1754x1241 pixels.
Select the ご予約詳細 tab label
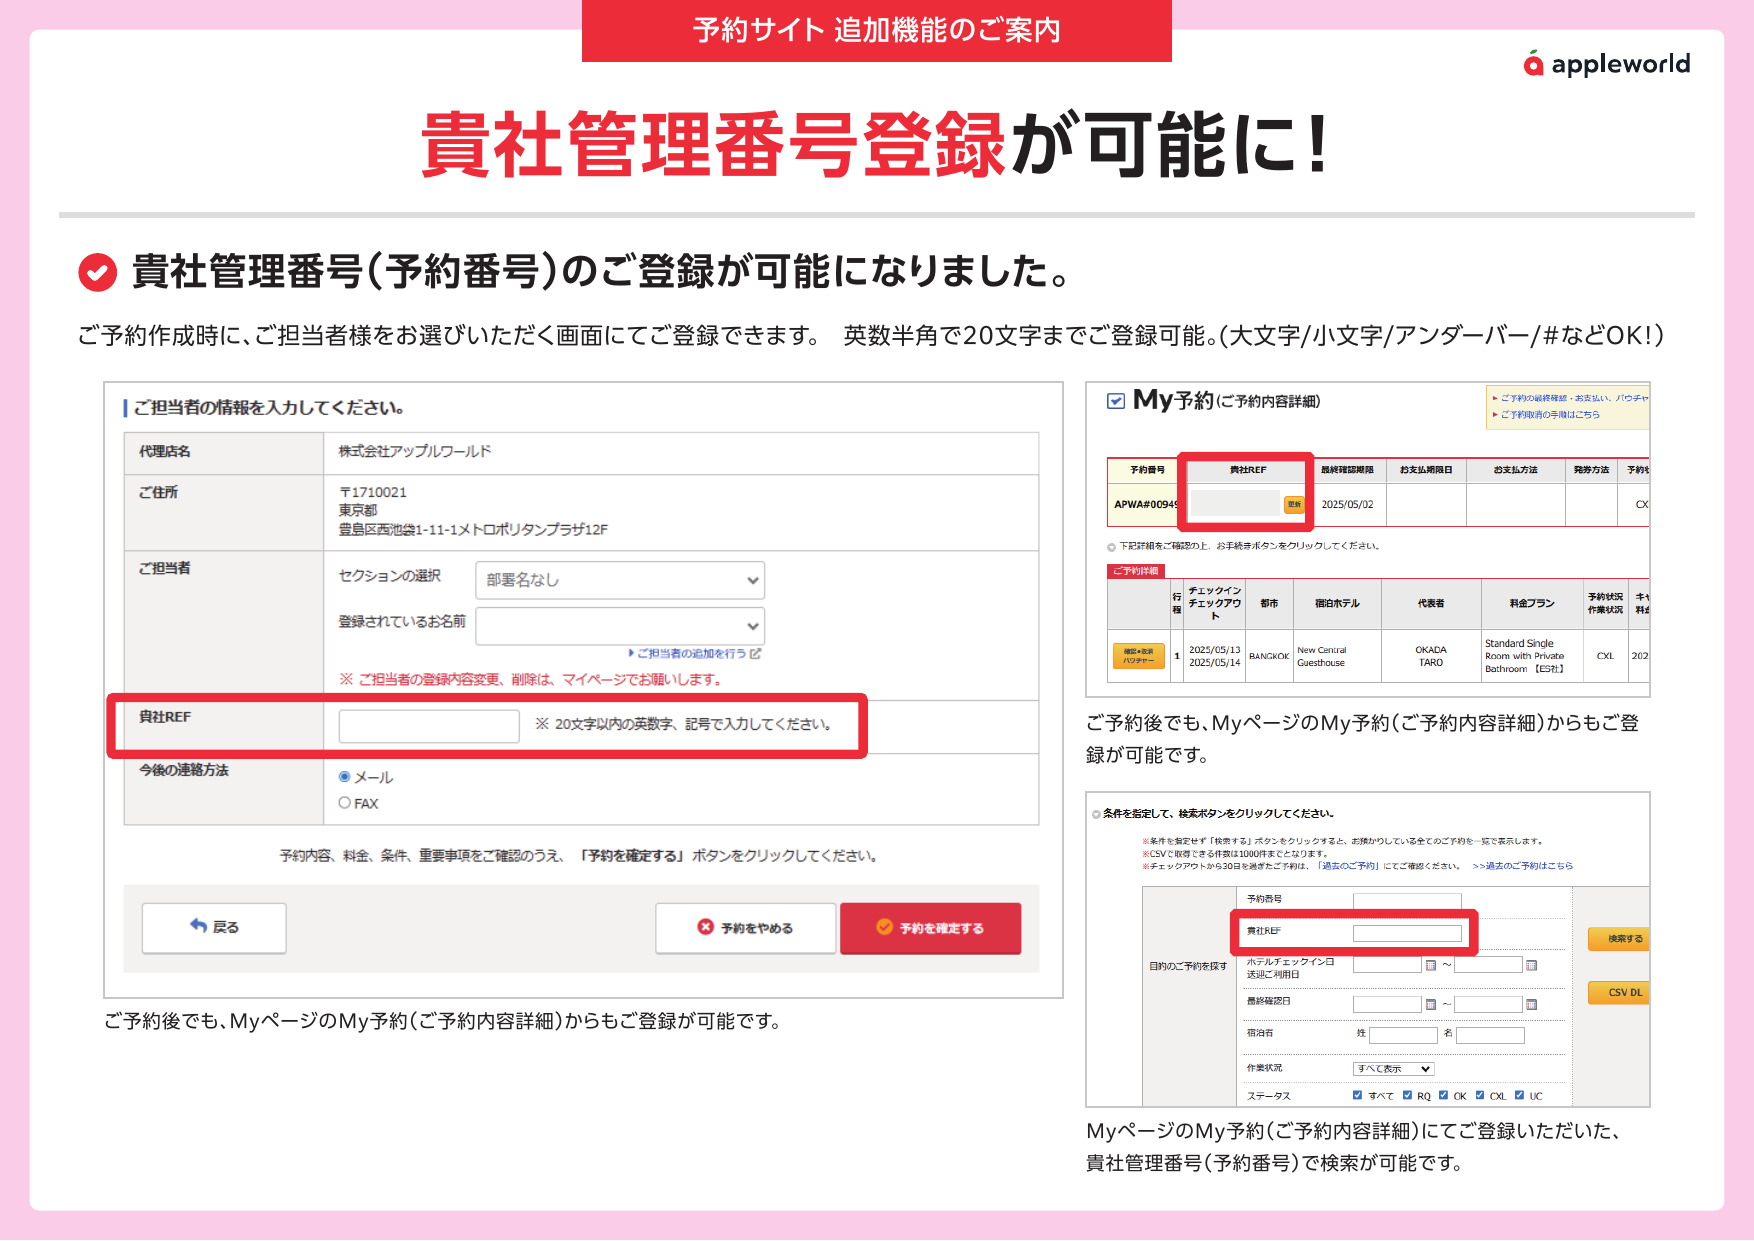(x=1135, y=571)
